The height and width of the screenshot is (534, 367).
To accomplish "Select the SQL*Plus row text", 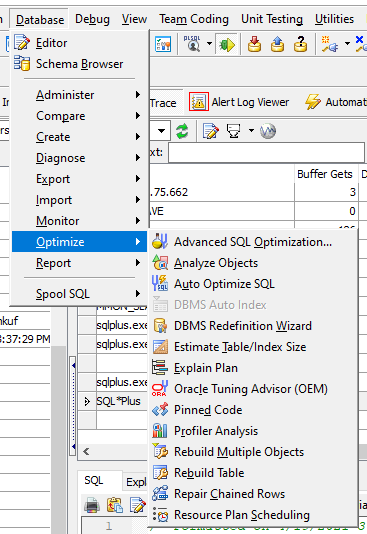I will pos(118,401).
